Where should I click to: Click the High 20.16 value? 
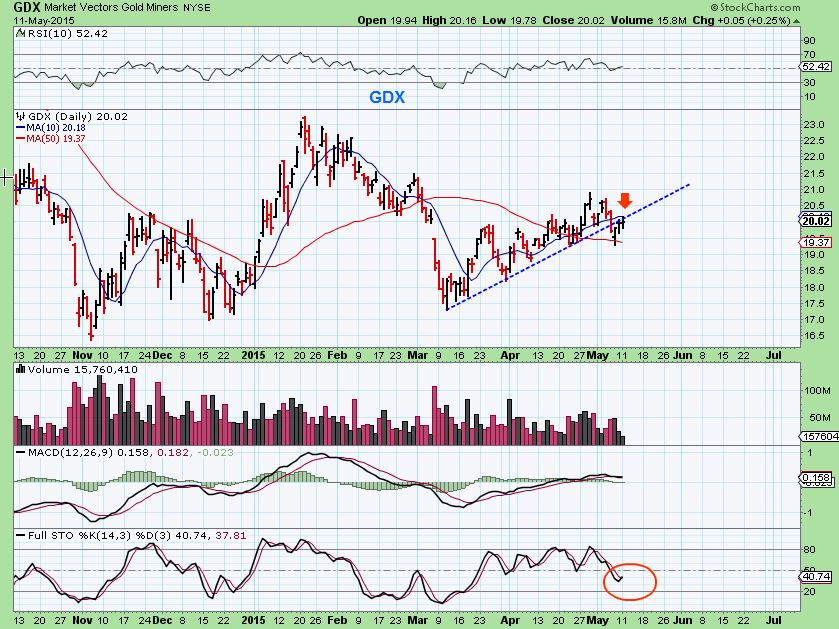[449, 20]
